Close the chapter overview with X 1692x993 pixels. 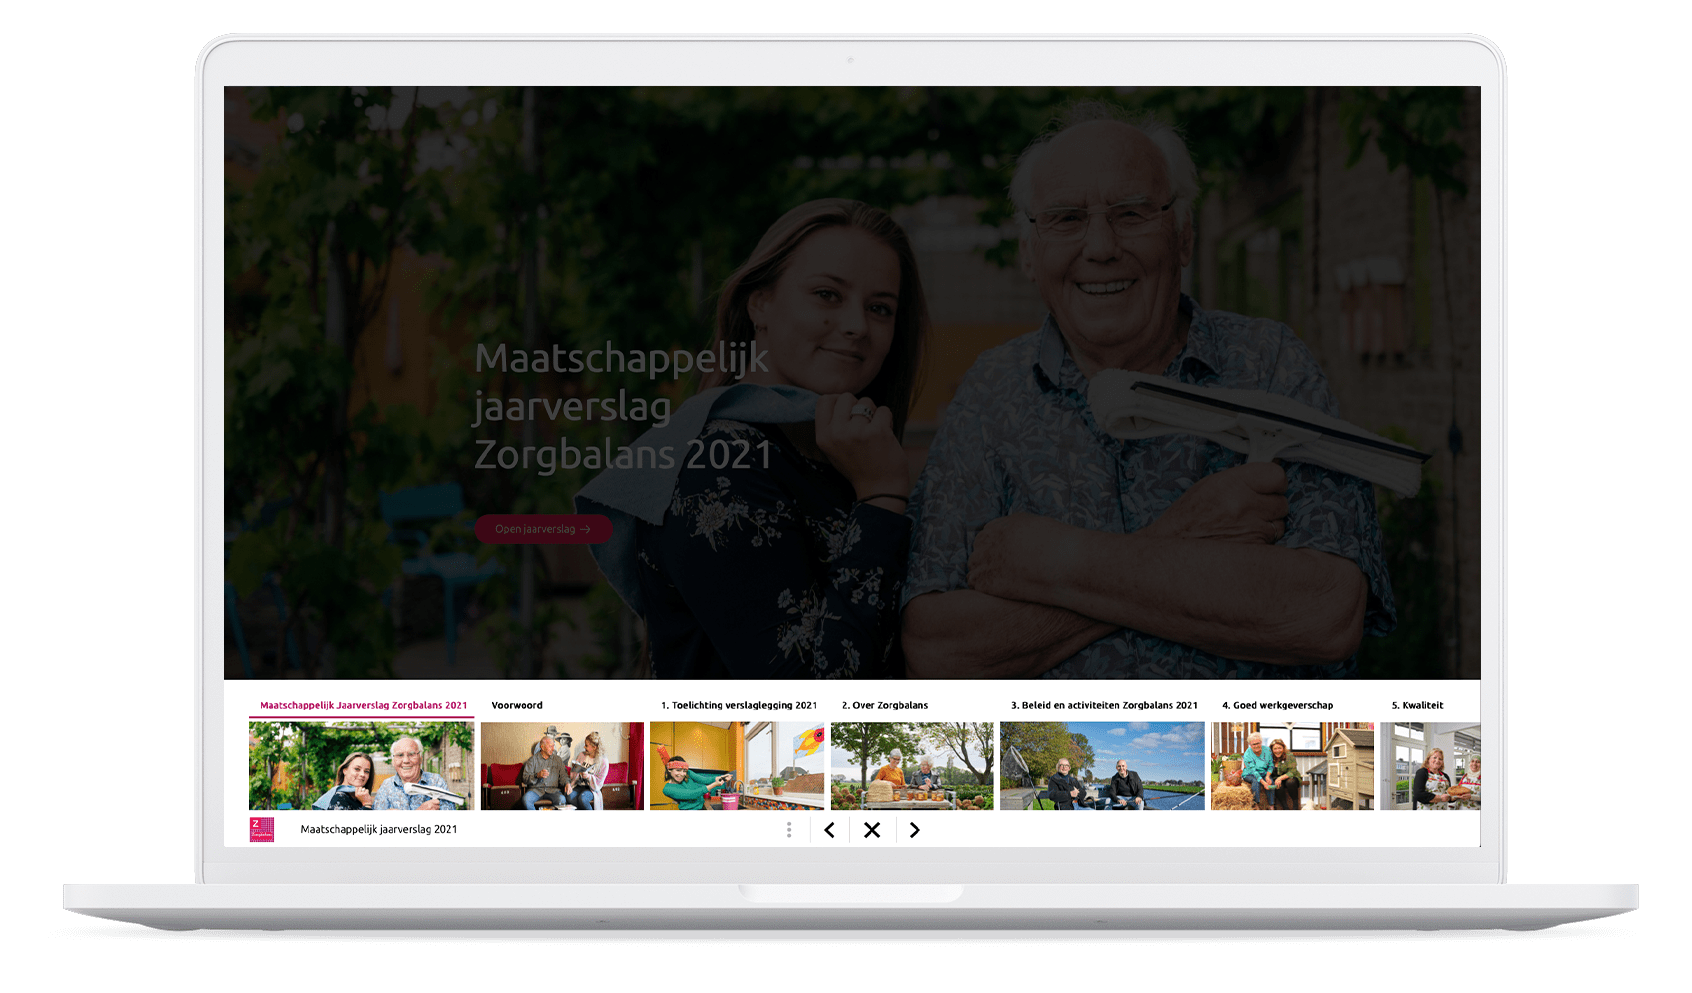click(x=872, y=830)
